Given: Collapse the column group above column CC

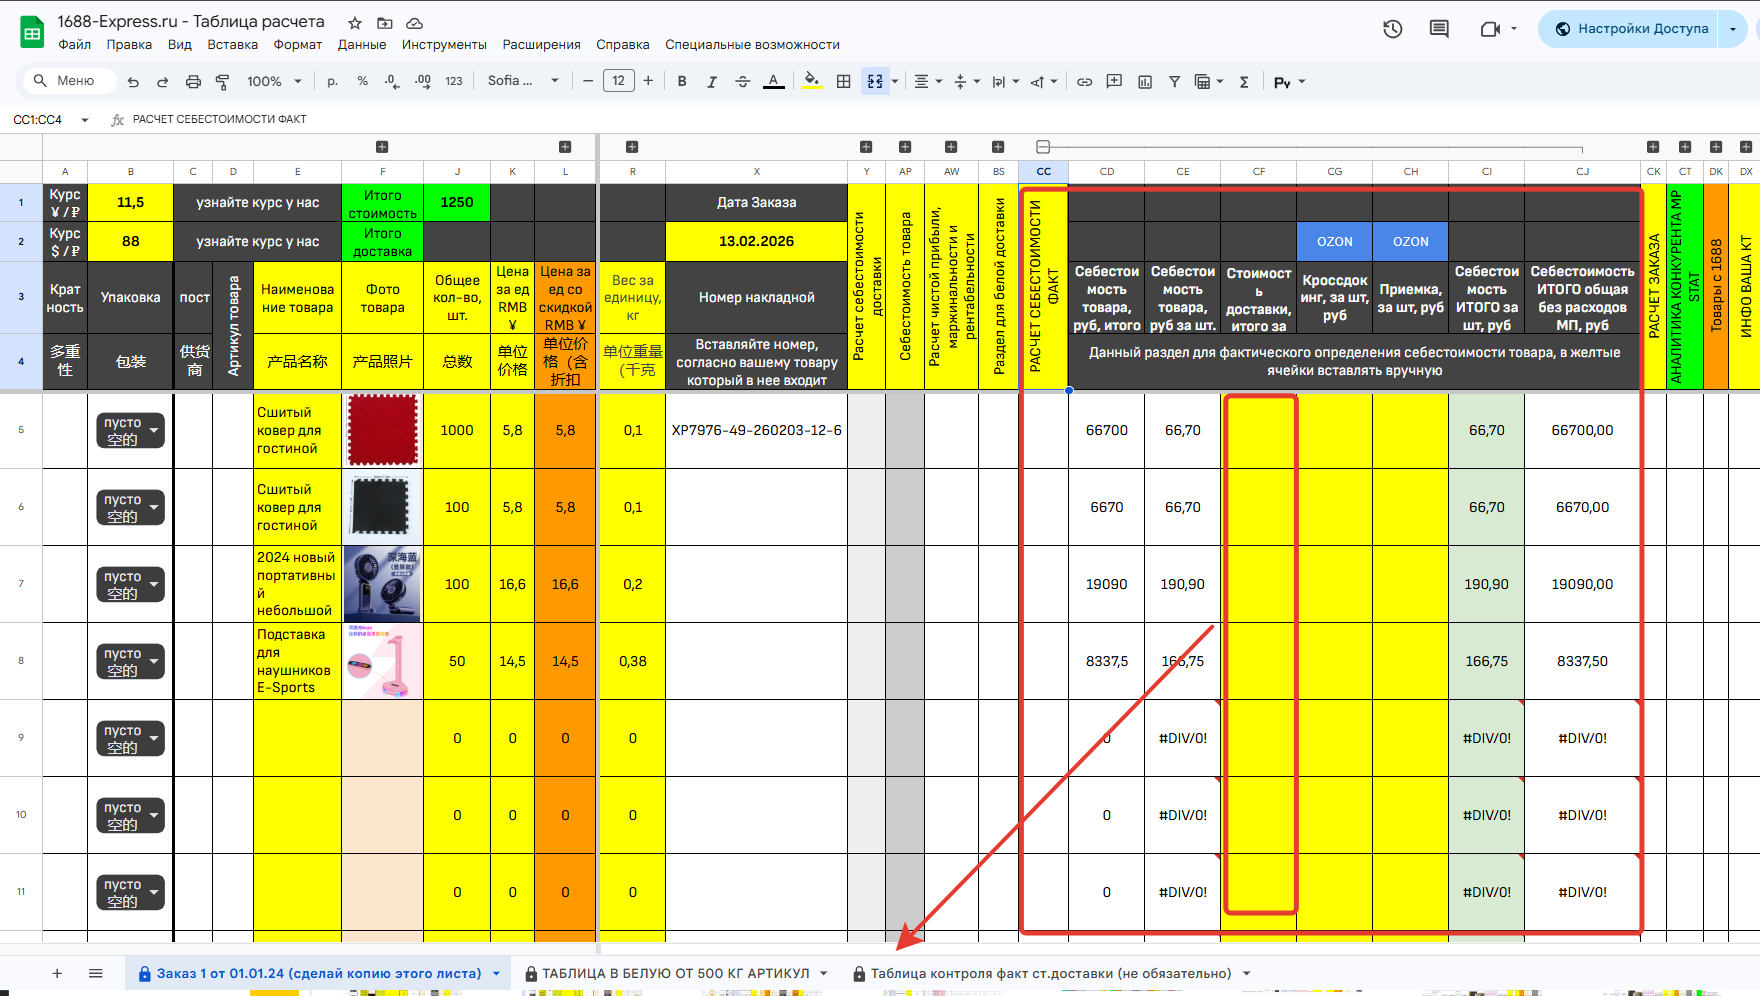Looking at the screenshot, I should point(1043,147).
